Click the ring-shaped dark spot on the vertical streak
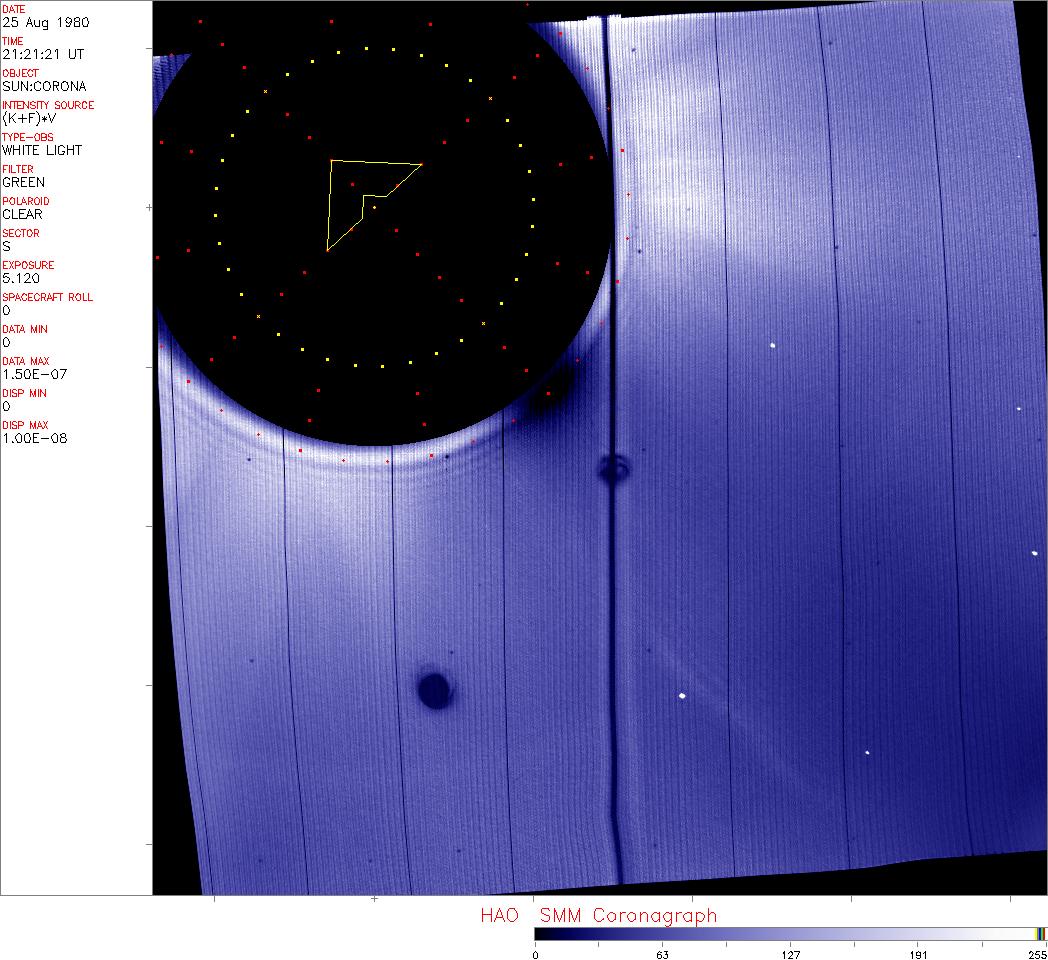The image size is (1048, 960). 612,467
